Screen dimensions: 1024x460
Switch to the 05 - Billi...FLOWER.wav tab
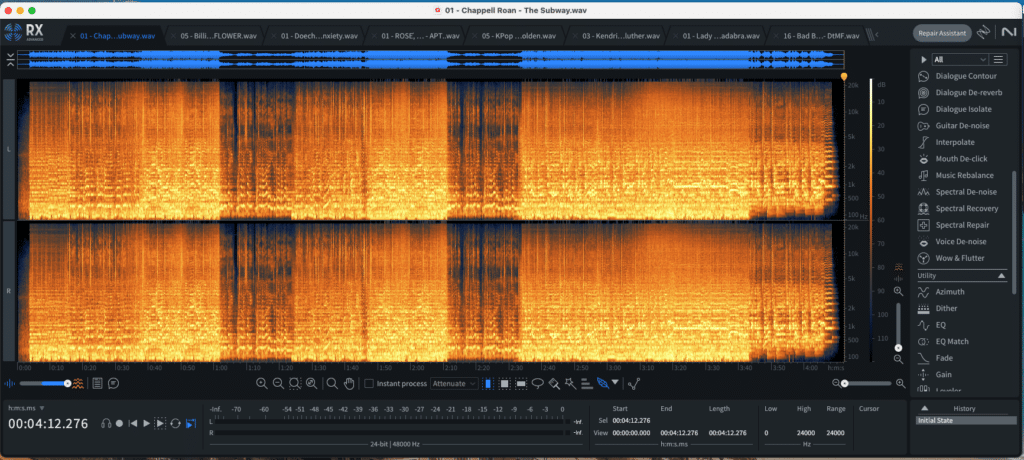point(213,35)
